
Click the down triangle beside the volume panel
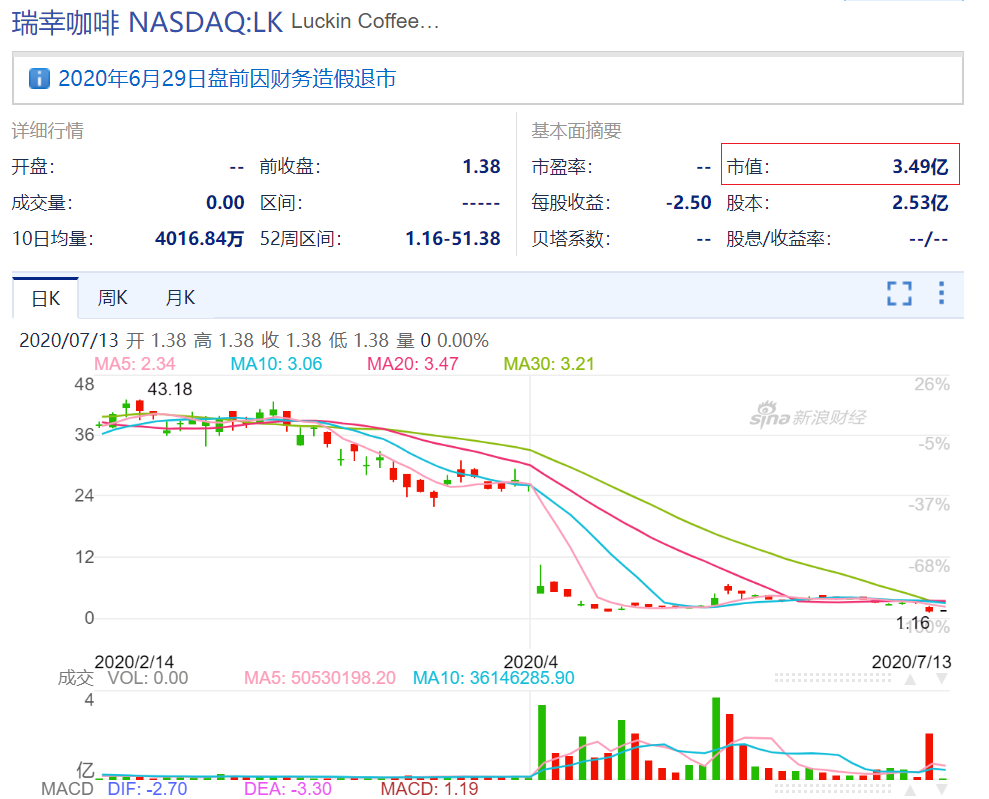[942, 679]
